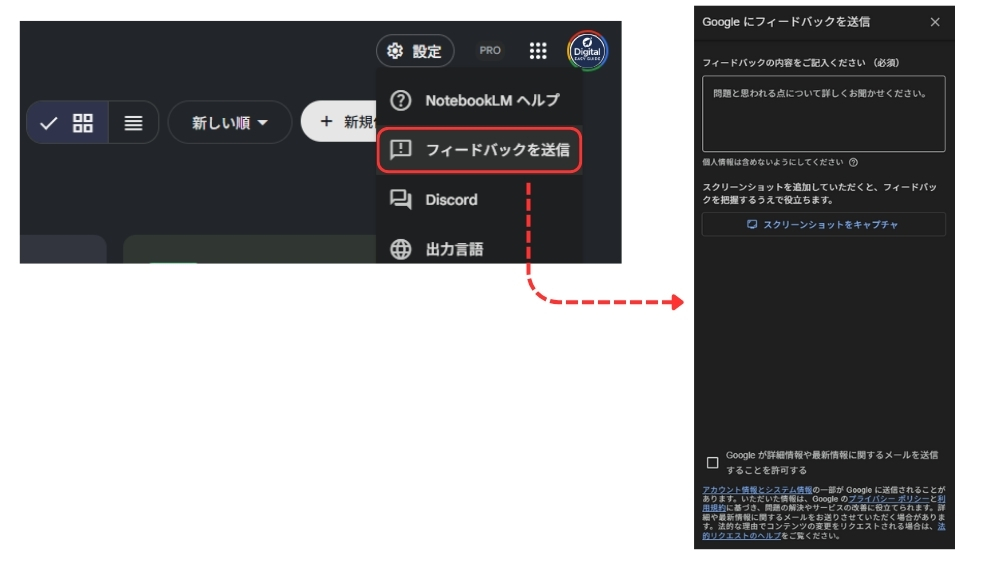Viewport: 1000px width, 563px height.
Task: Click help icon beside 個人情報は含めないようにしてください
Action: coord(853,162)
